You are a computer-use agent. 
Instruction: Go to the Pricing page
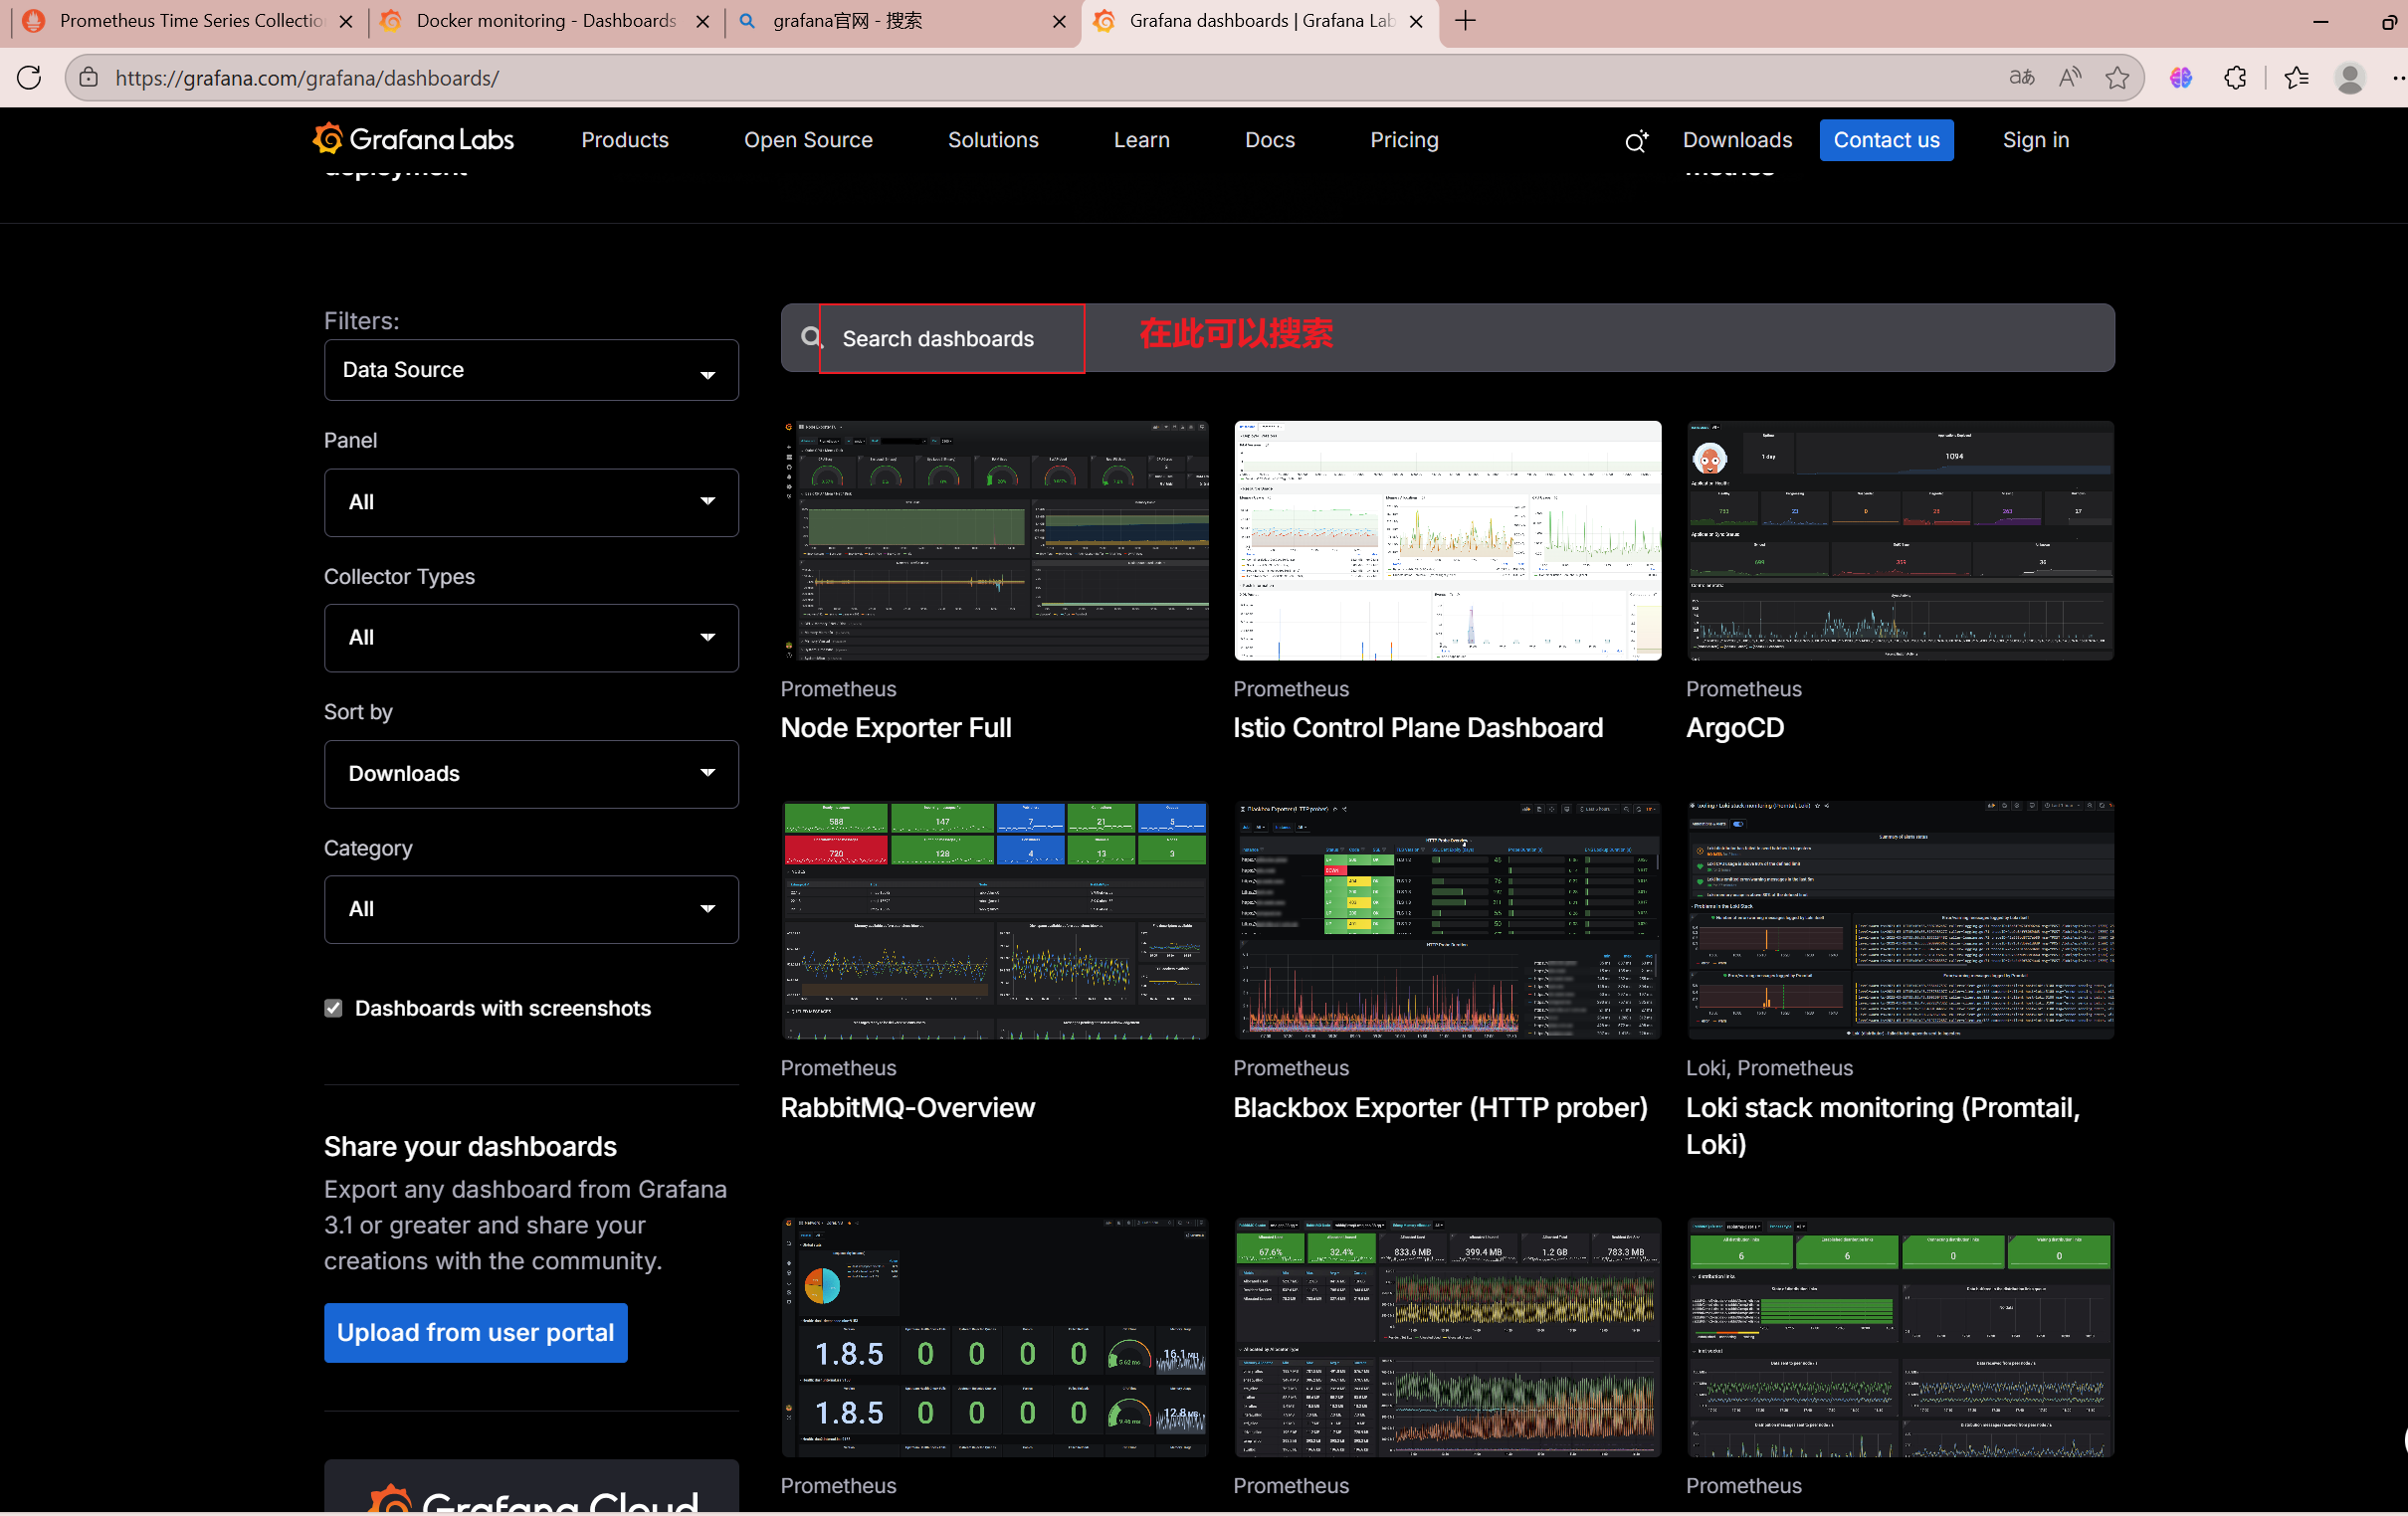(1404, 140)
